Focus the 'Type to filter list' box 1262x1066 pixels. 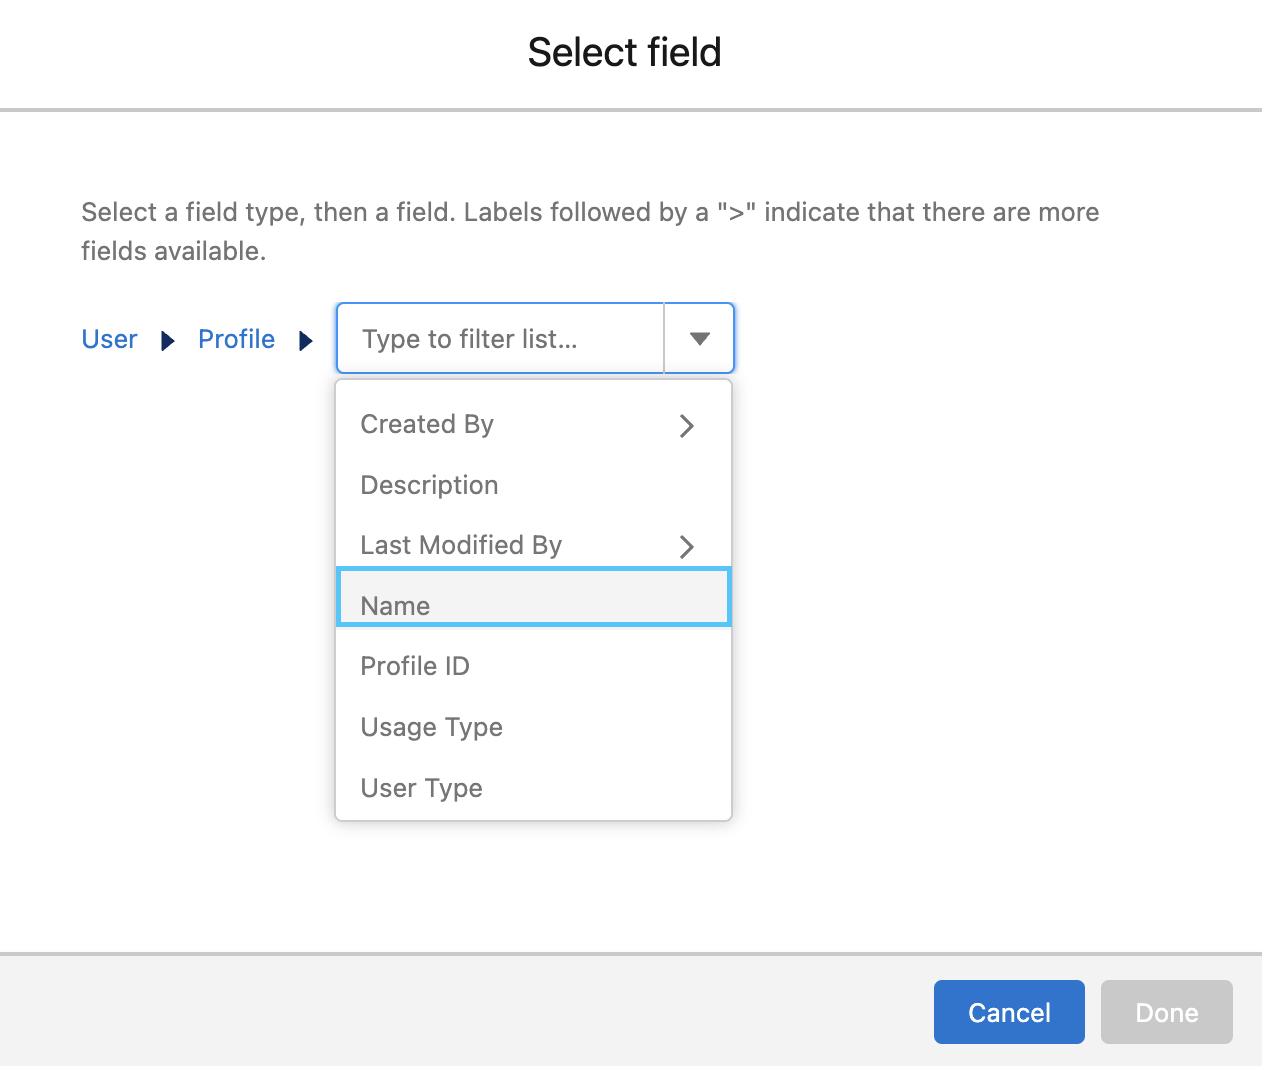tap(500, 339)
